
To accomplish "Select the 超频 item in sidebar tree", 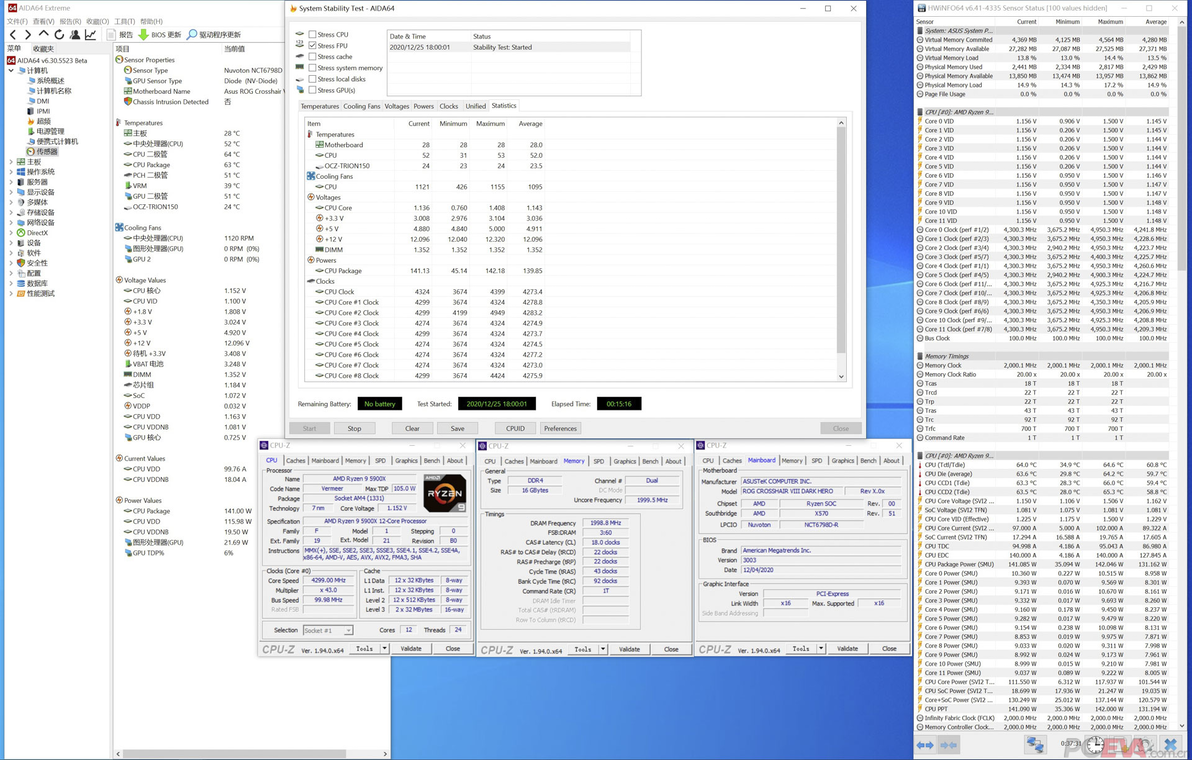I will [x=43, y=121].
